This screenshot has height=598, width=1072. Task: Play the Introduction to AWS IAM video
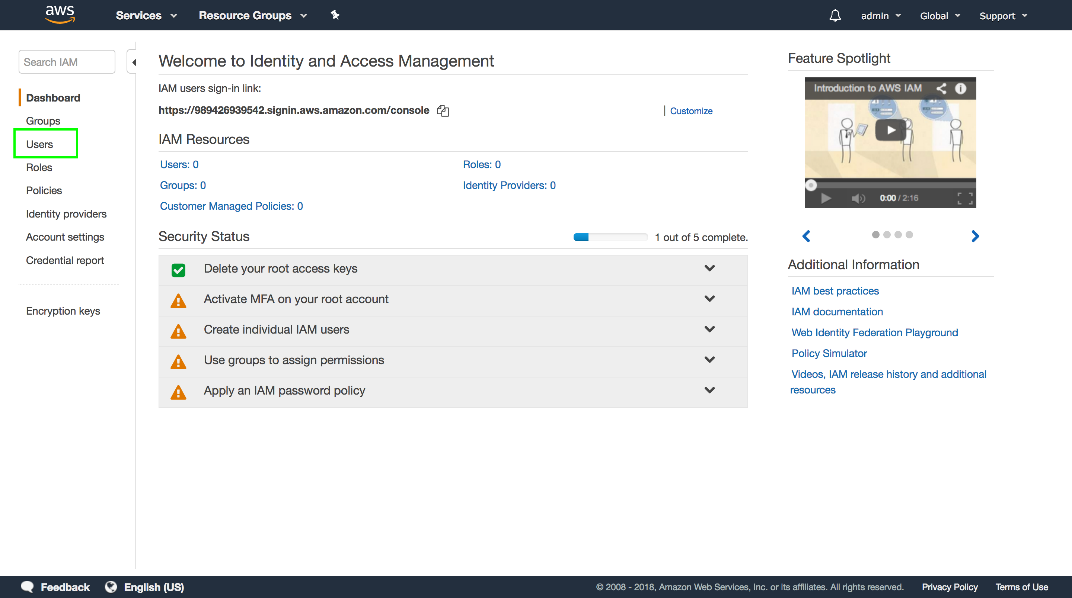tap(890, 130)
